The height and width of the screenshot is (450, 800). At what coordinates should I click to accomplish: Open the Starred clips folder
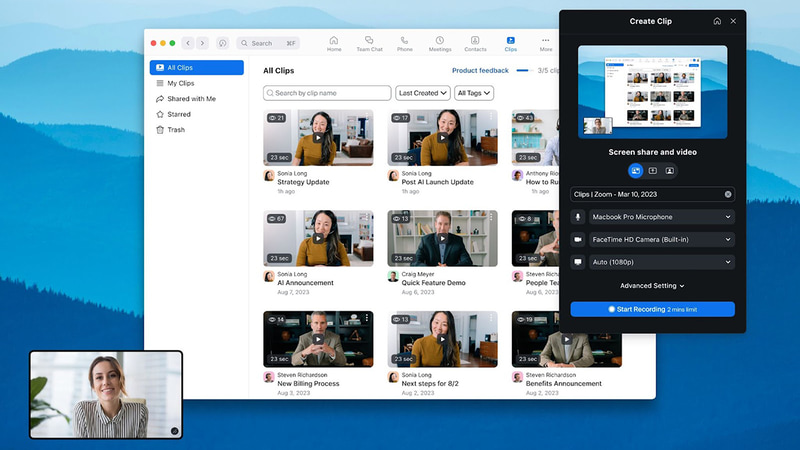click(179, 114)
